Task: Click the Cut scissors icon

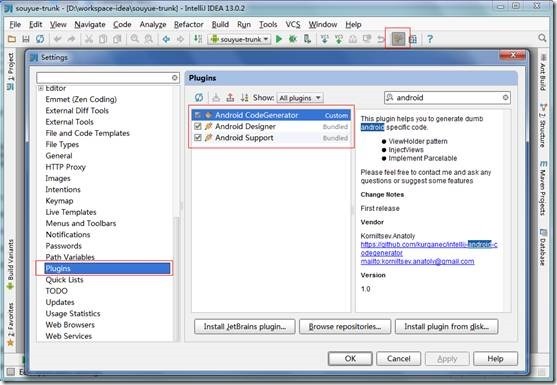Action: [x=89, y=39]
